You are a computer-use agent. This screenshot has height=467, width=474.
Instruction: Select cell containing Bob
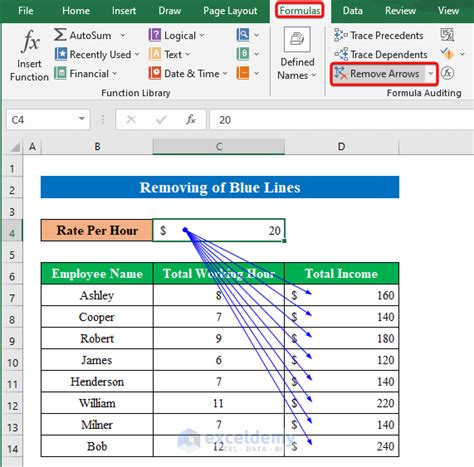click(x=97, y=446)
